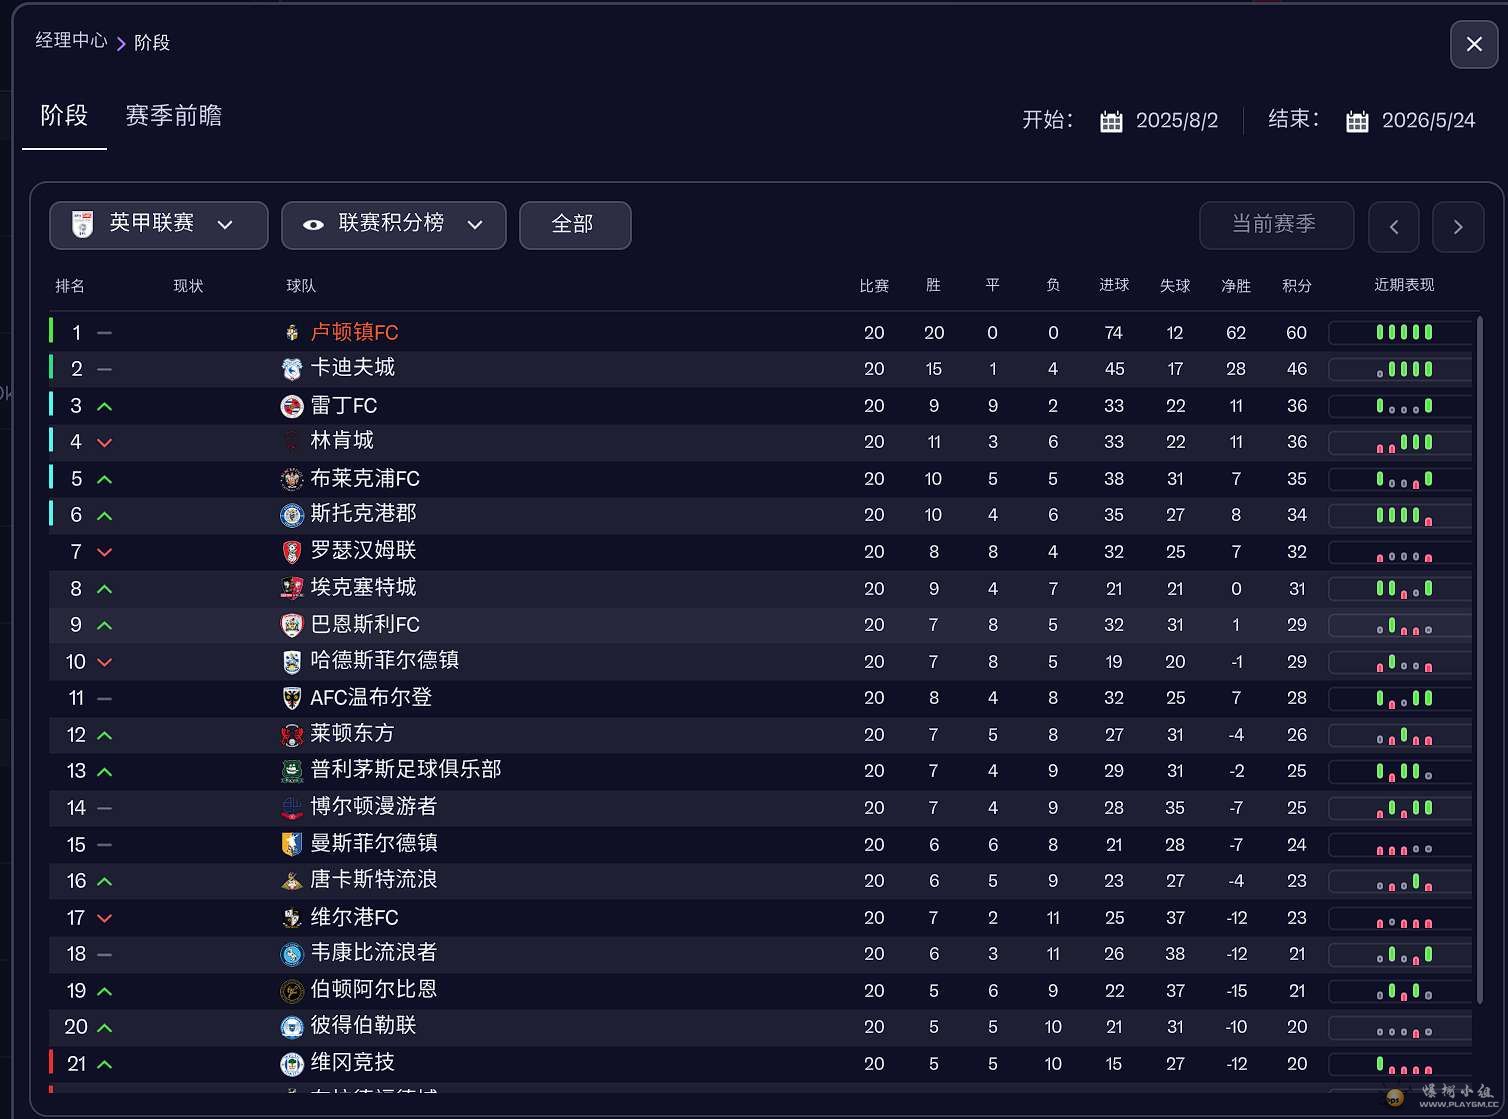Click the 卡迪夫城 club badge icon
This screenshot has width=1508, height=1119.
292,369
